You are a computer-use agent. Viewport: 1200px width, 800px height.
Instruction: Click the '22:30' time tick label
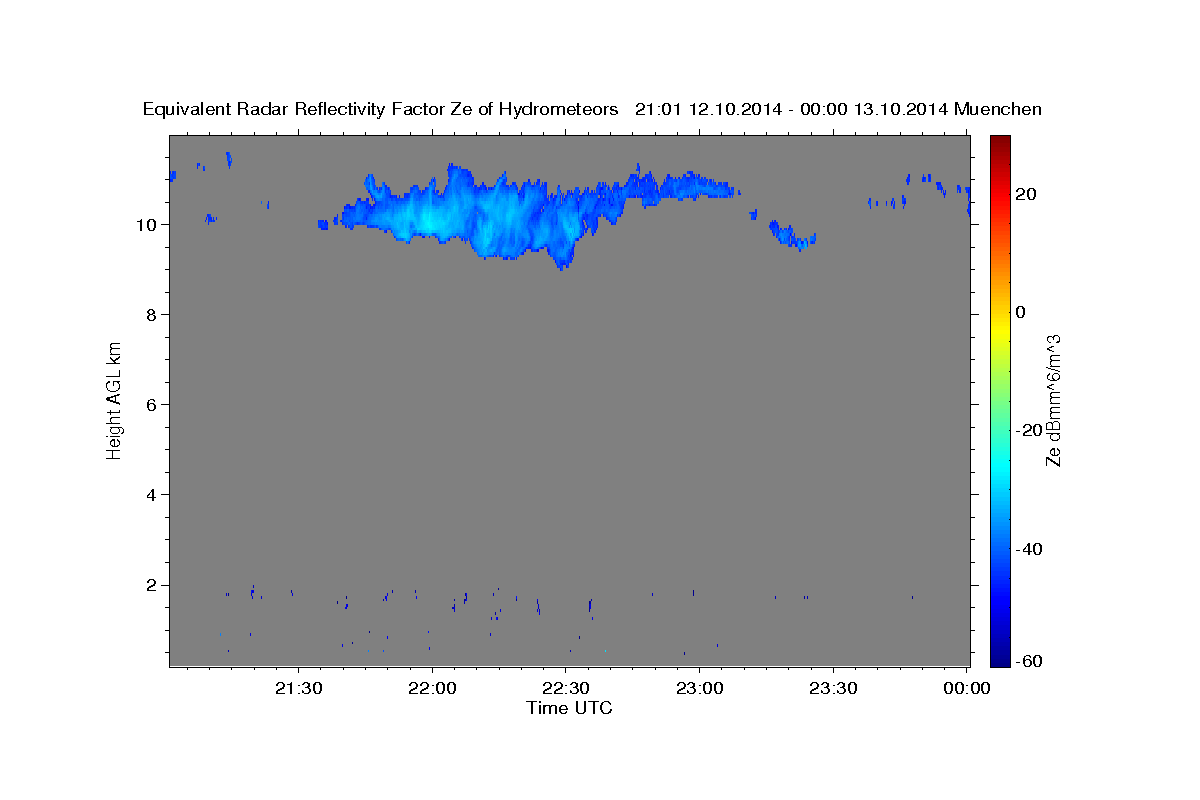click(x=566, y=689)
